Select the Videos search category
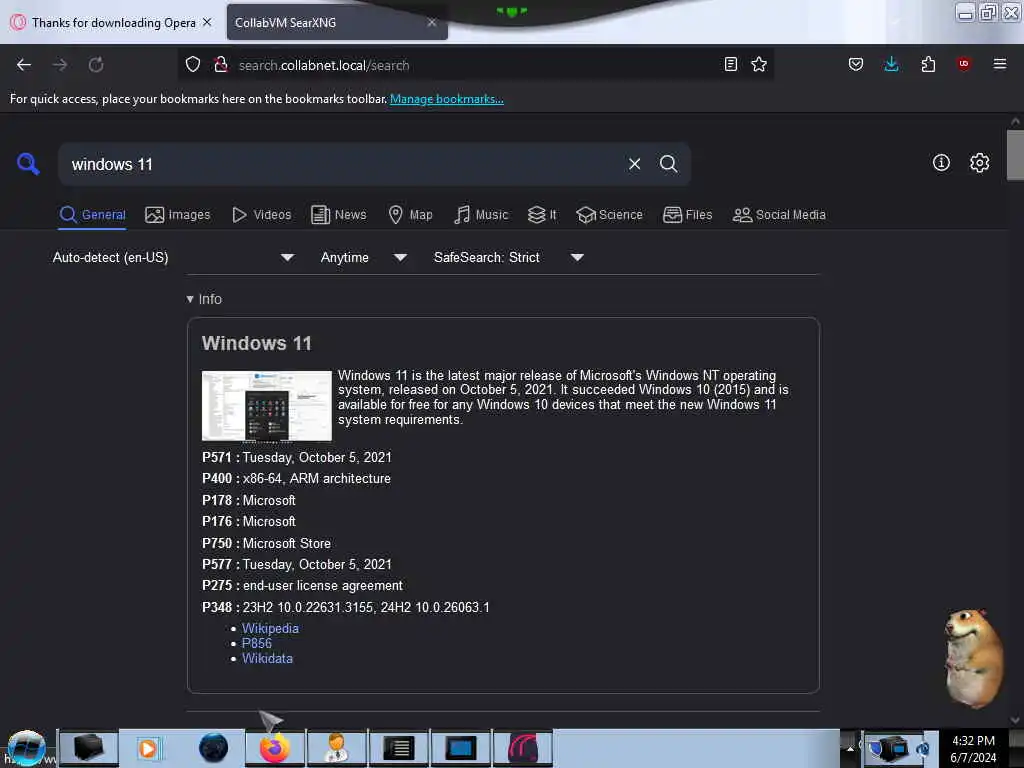The image size is (1024, 768). (262, 215)
